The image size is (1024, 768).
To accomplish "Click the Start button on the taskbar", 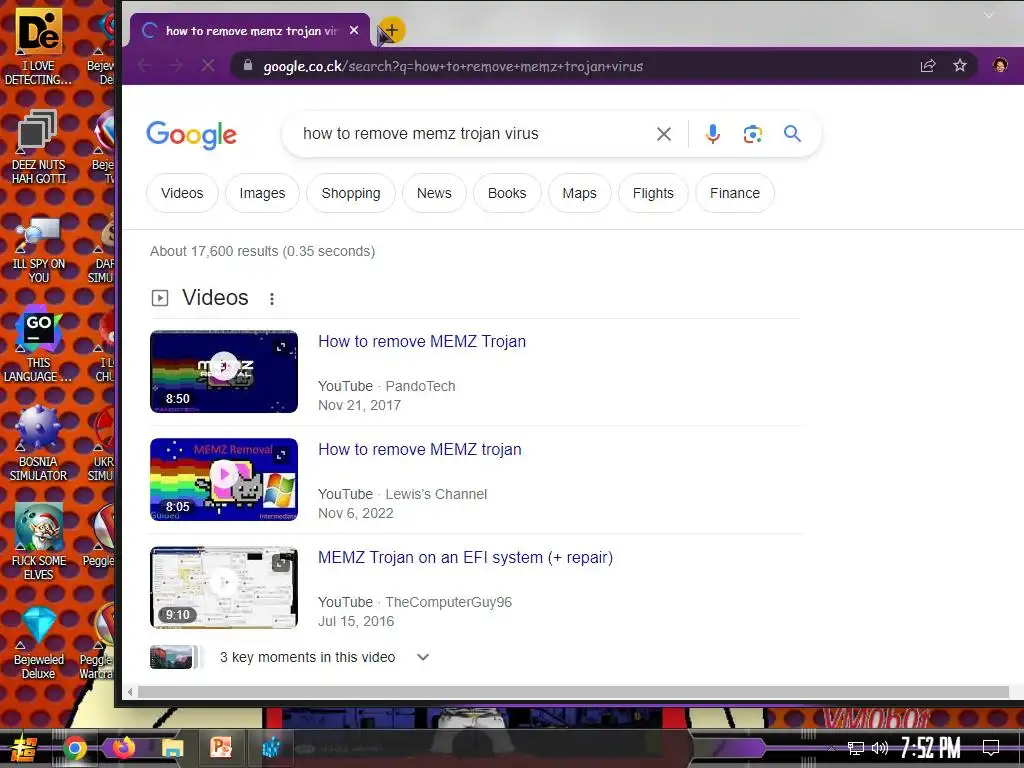I will (x=23, y=748).
